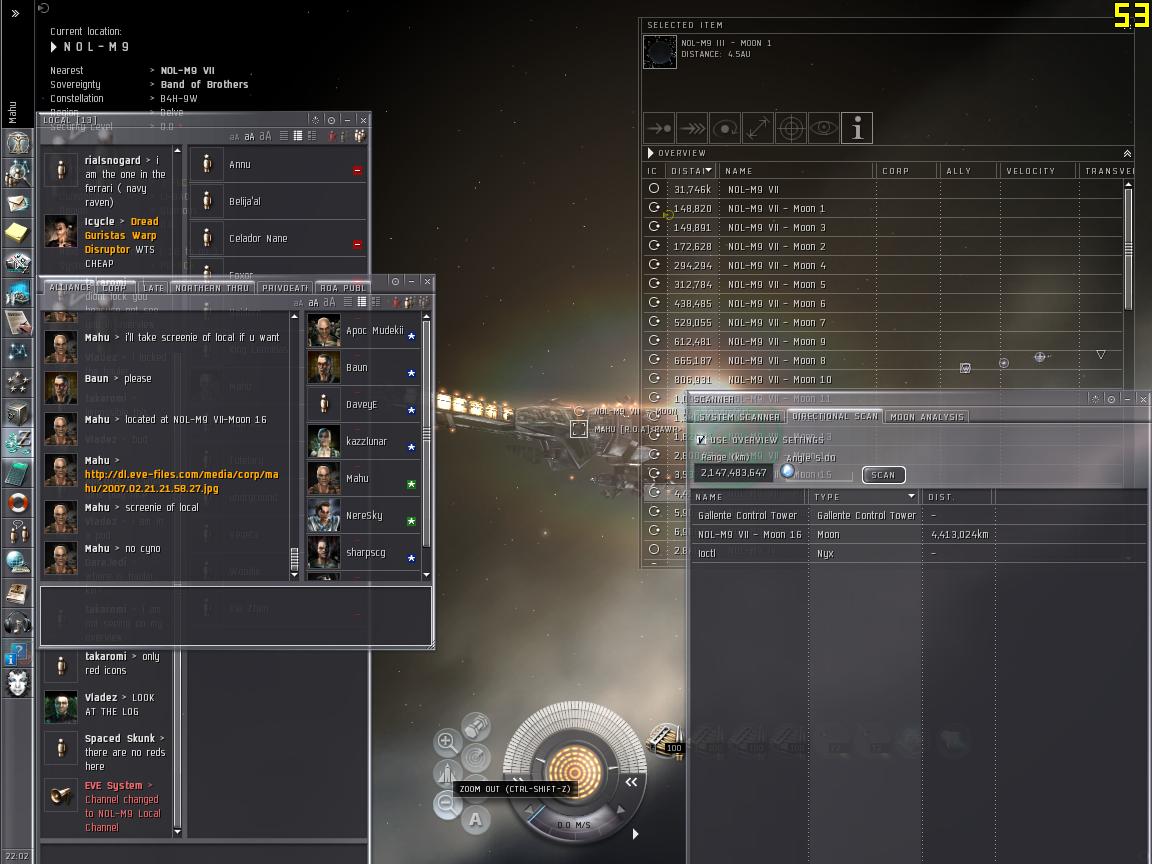This screenshot has width=1152, height=864.
Task: Click the Approach icon in Selected Item
Action: point(659,128)
